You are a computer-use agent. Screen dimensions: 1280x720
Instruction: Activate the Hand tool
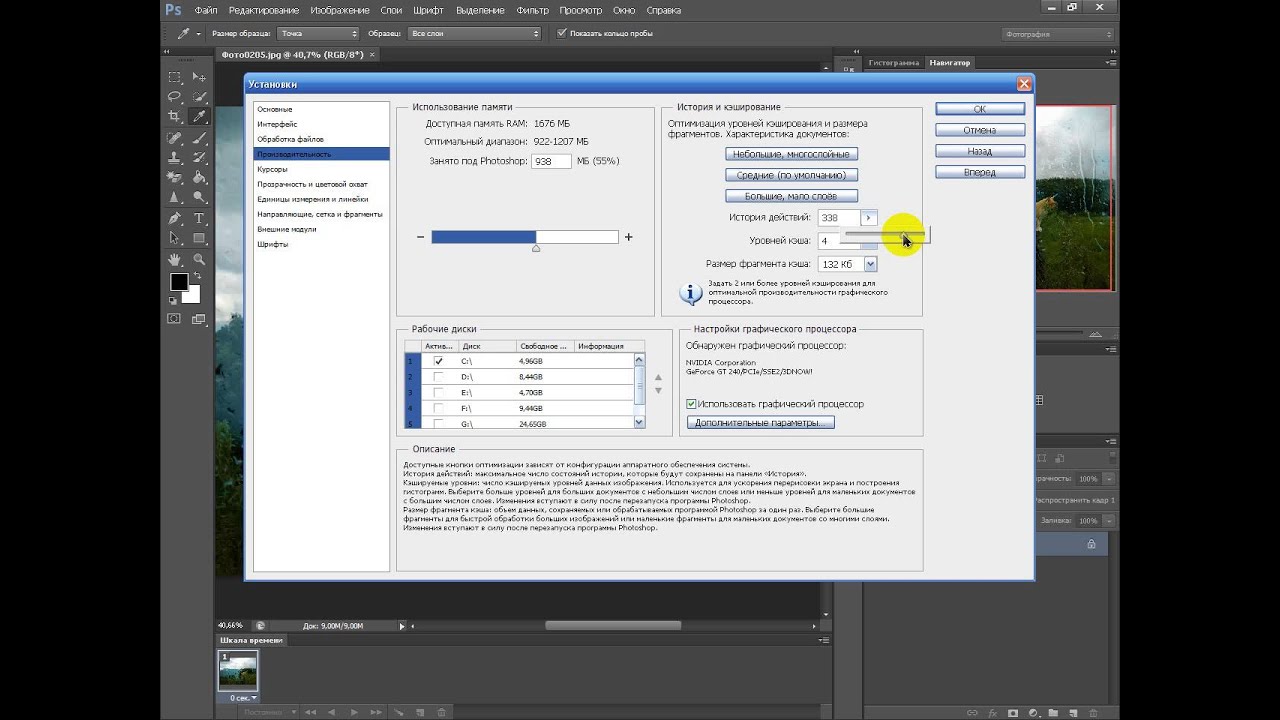[x=174, y=259]
